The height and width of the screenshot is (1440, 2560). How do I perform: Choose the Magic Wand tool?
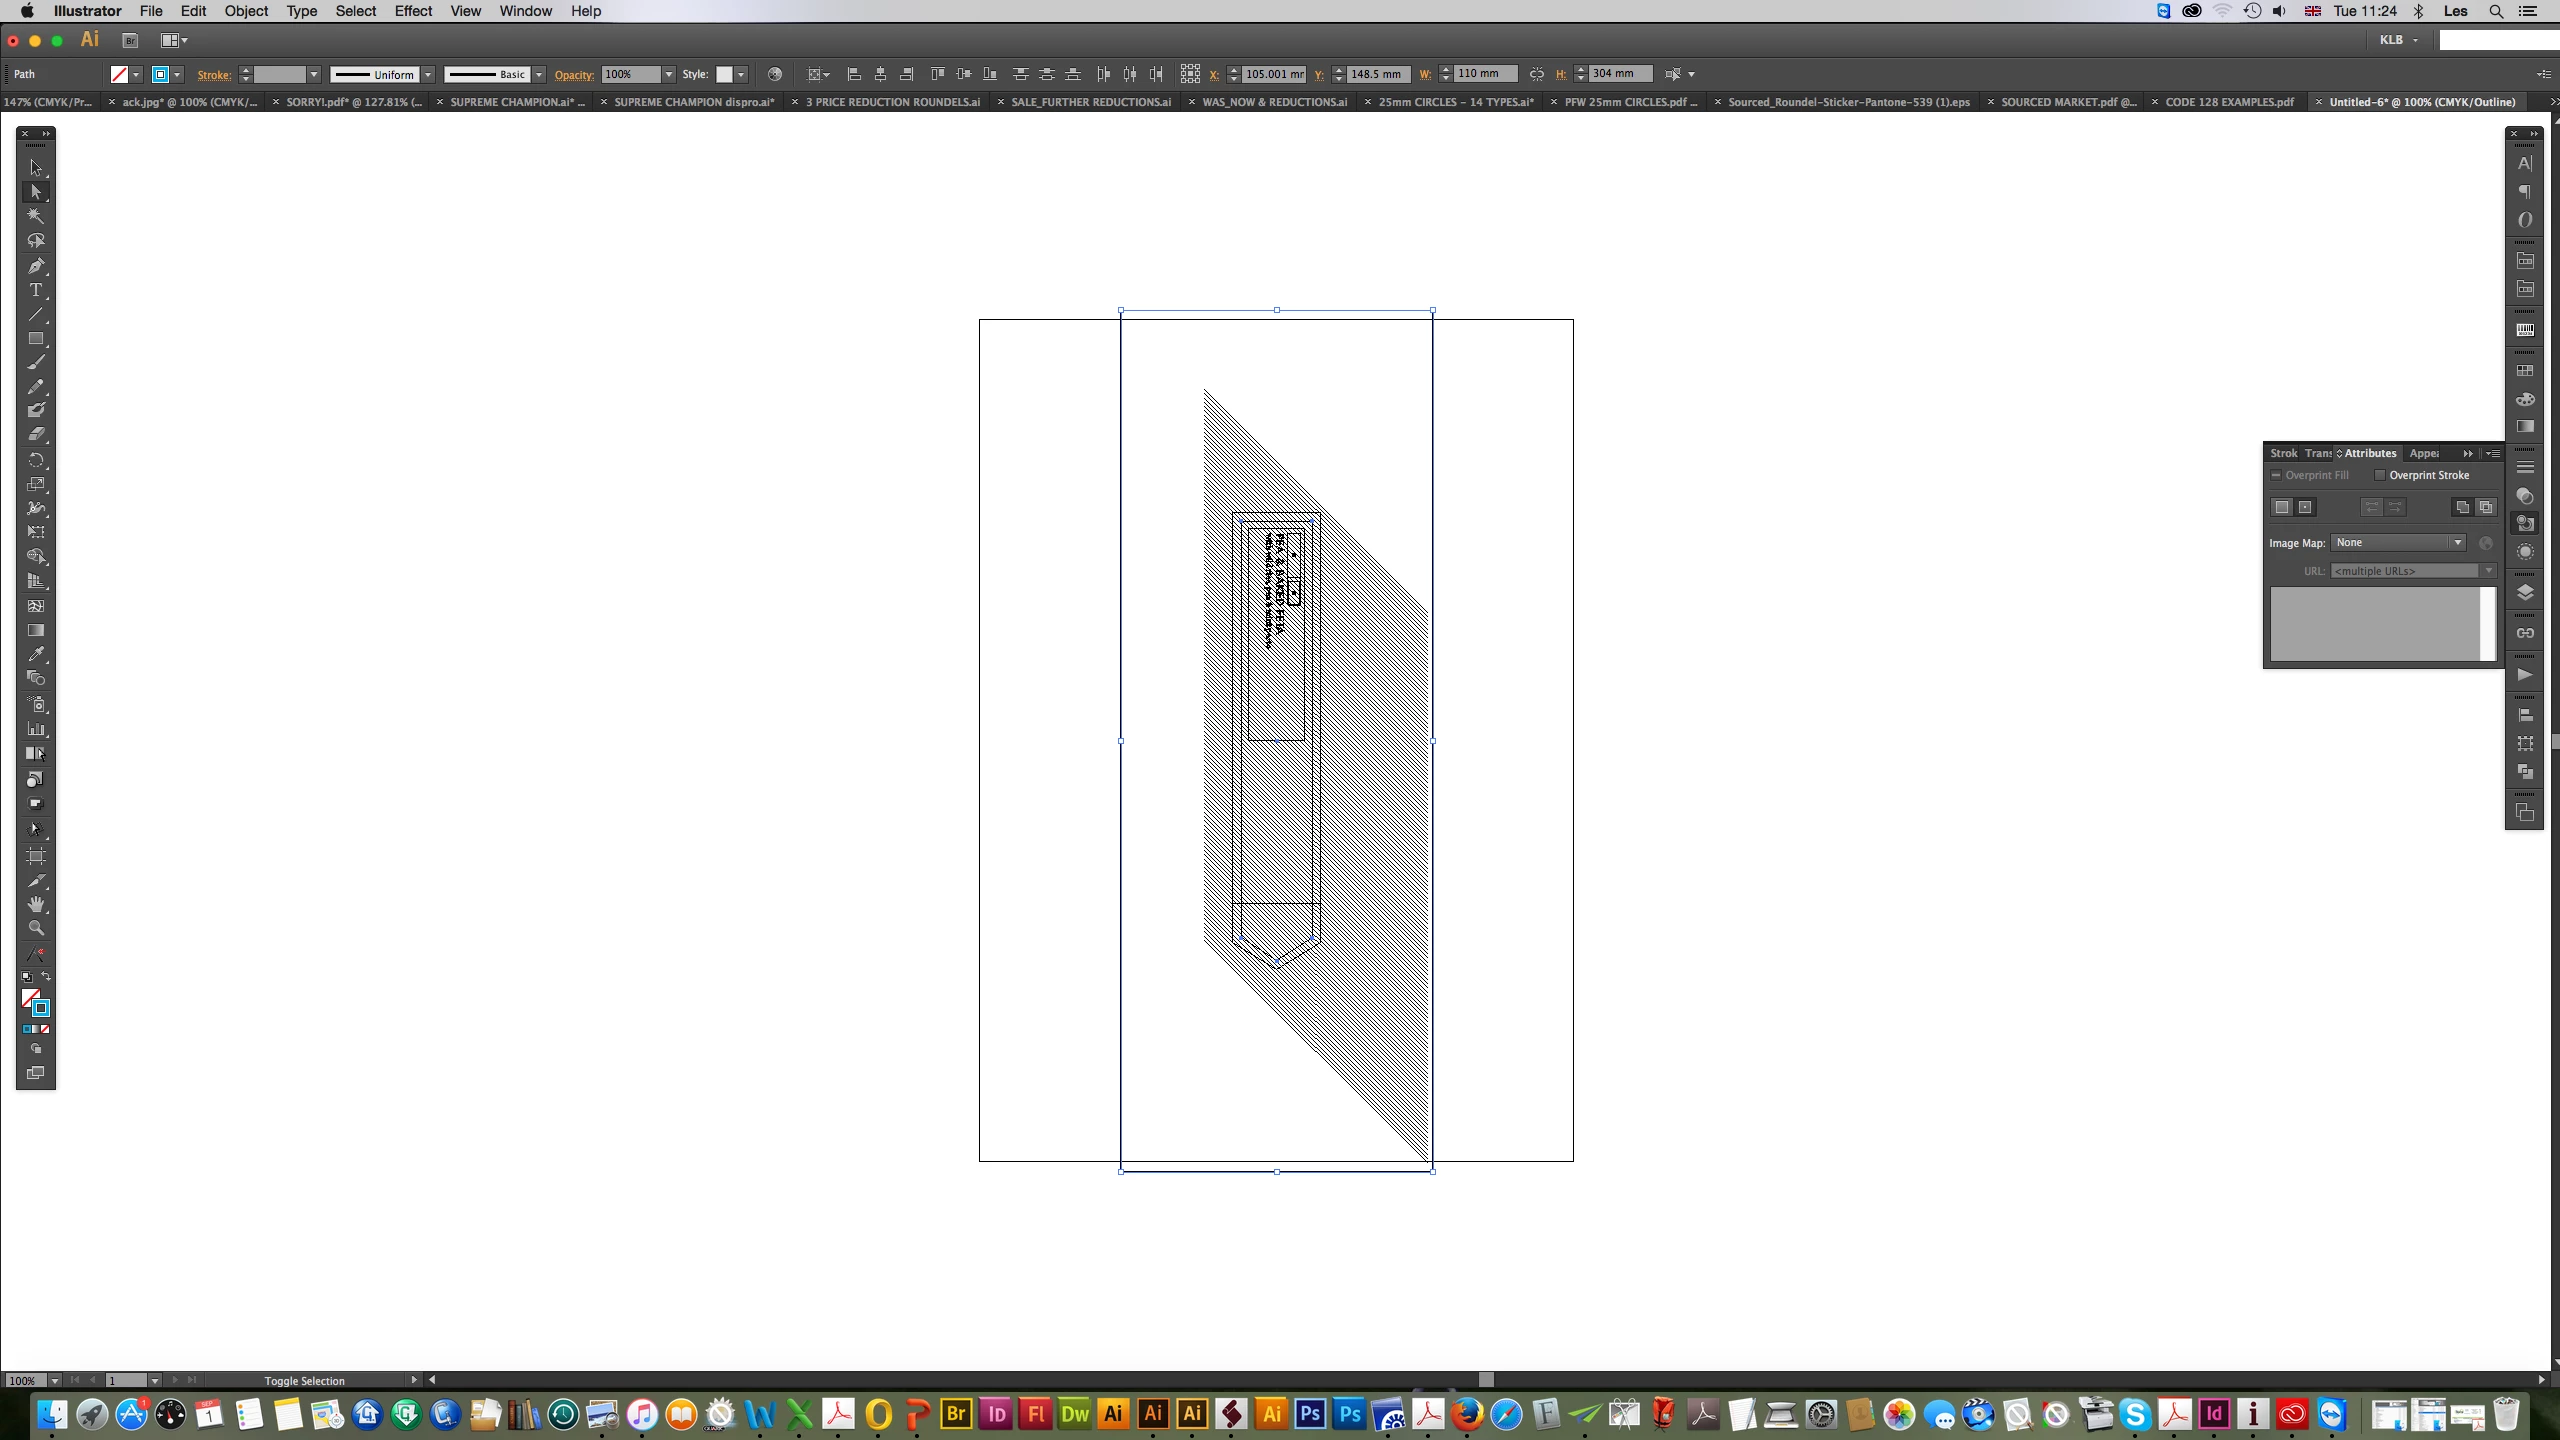pos(36,216)
